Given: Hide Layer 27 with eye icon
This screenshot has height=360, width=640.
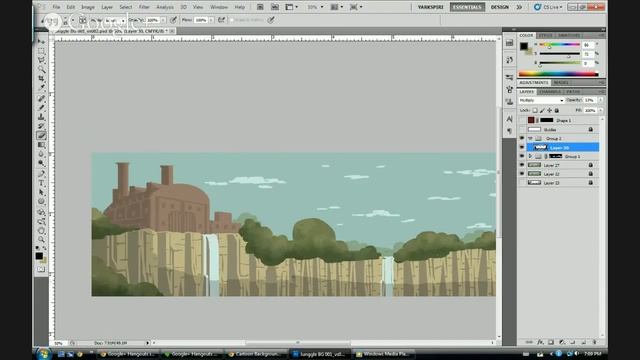Looking at the screenshot, I should (x=522, y=165).
